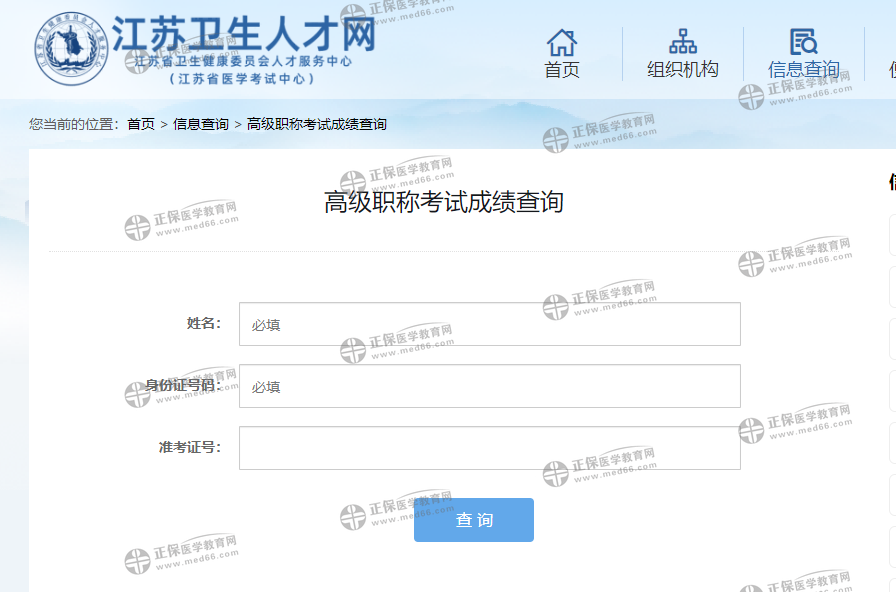Click the empty 准考证号 input field
The image size is (896, 592).
tap(489, 447)
